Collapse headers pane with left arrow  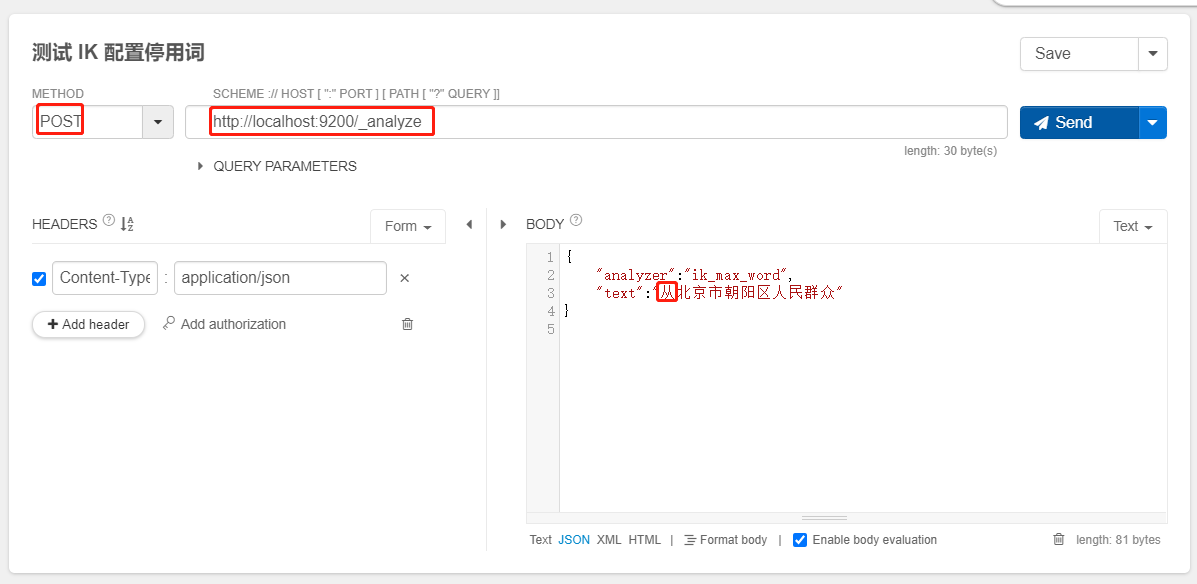click(x=469, y=225)
